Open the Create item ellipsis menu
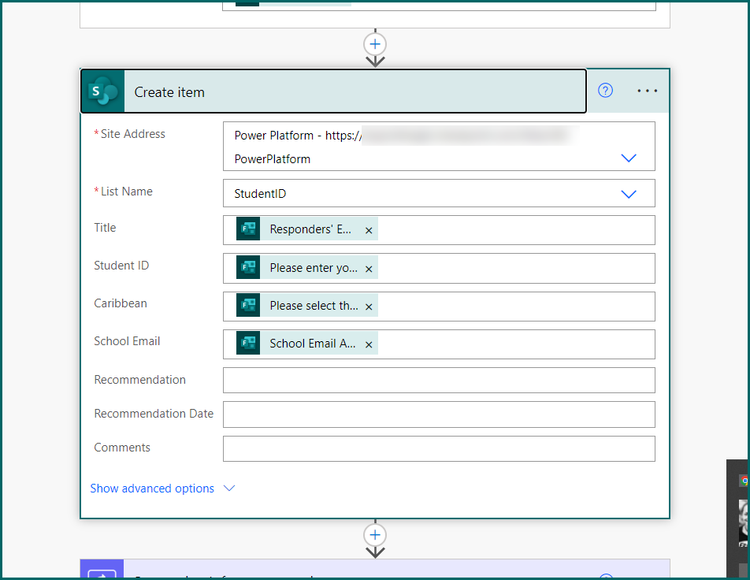Viewport: 750px width, 580px height. 647,90
